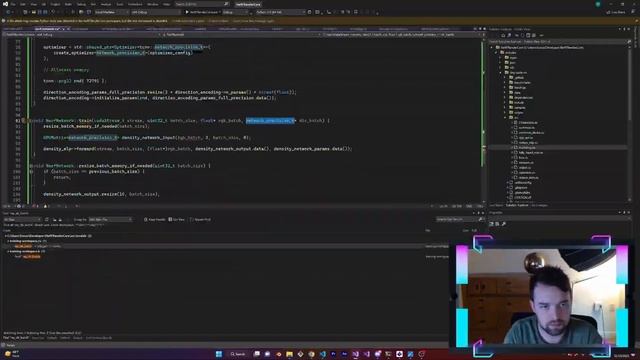Toggle List View in Find results
This screenshot has height=360, width=640.
pyautogui.click(x=177, y=220)
